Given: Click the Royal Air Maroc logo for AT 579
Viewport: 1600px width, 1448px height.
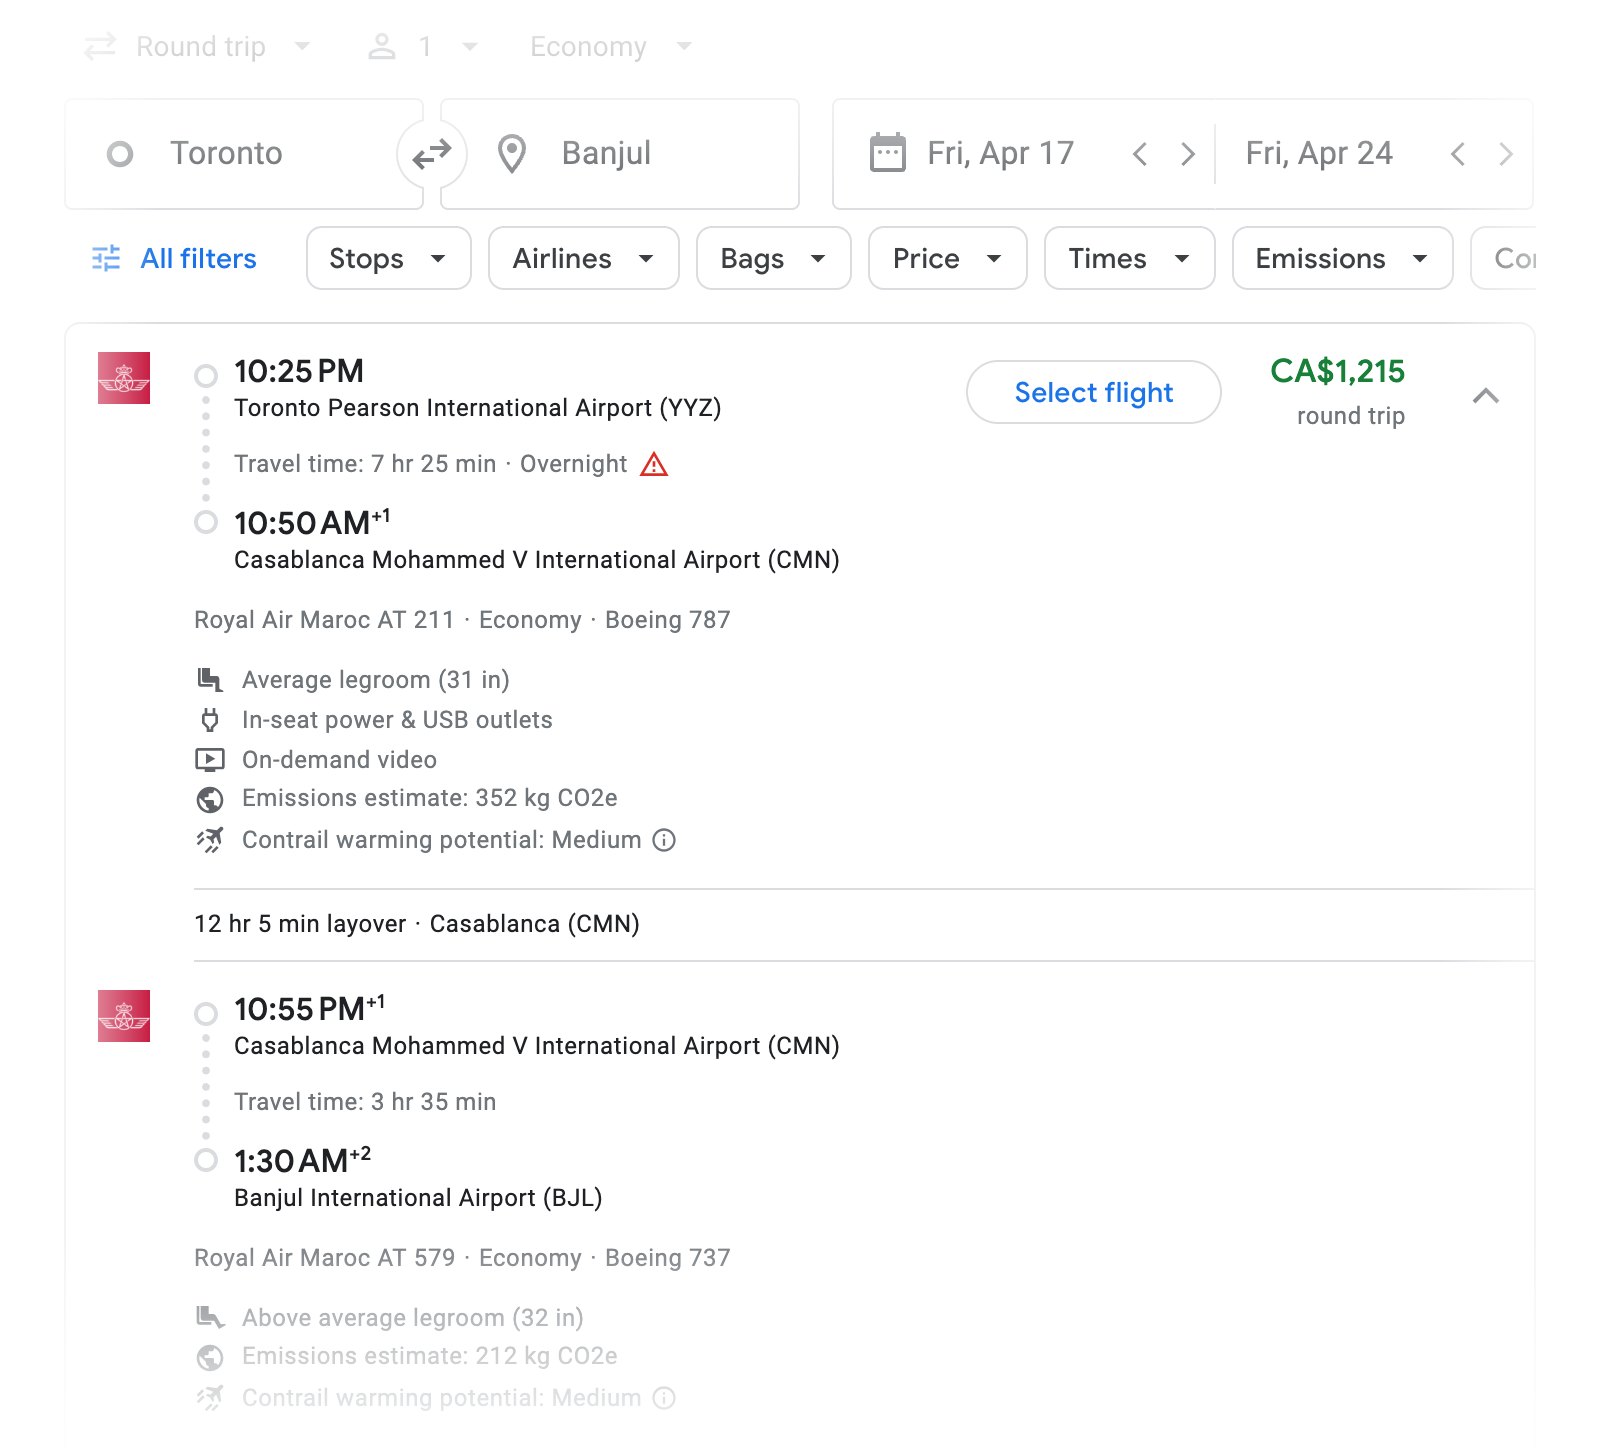Looking at the screenshot, I should (124, 1016).
